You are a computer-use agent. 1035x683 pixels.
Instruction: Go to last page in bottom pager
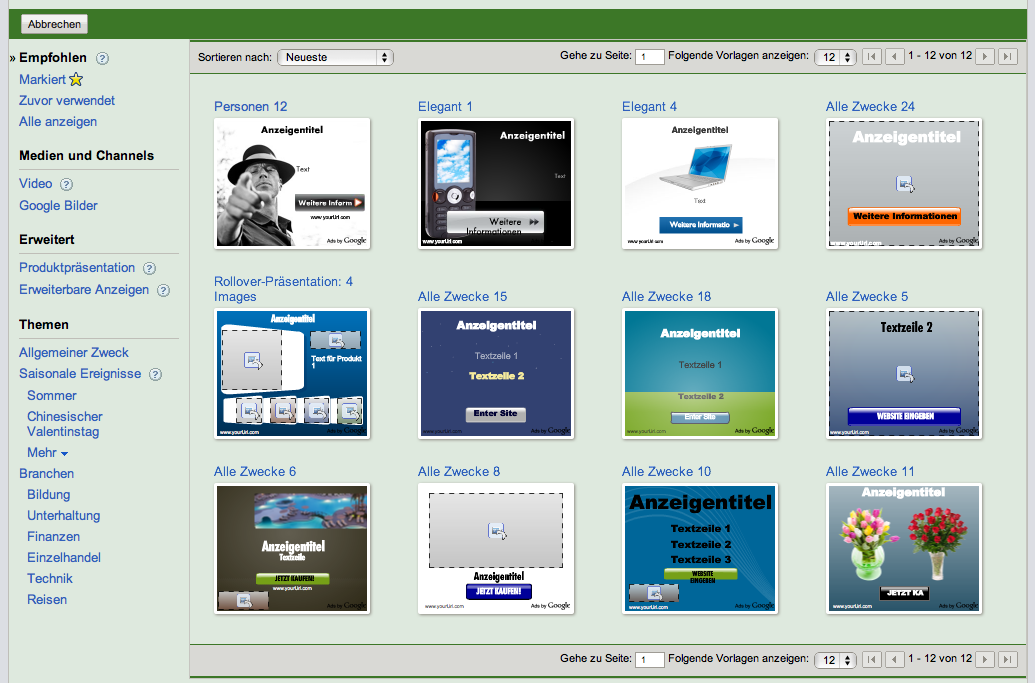pos(1007,659)
